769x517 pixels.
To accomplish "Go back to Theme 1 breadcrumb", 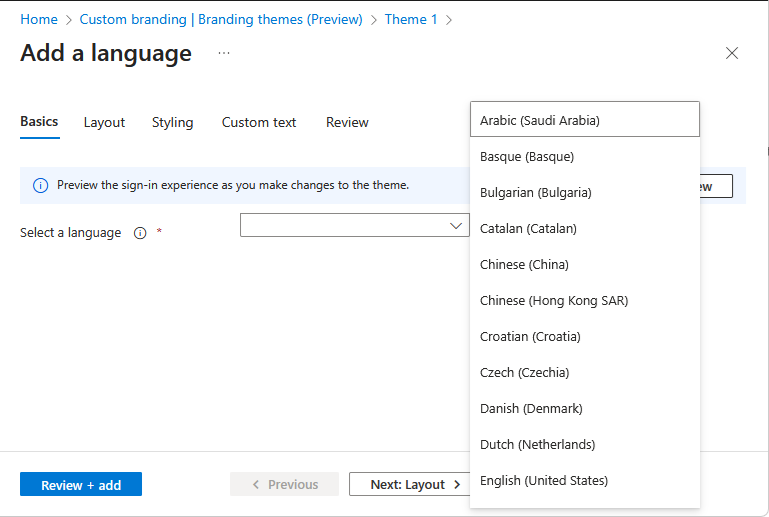I will click(411, 19).
